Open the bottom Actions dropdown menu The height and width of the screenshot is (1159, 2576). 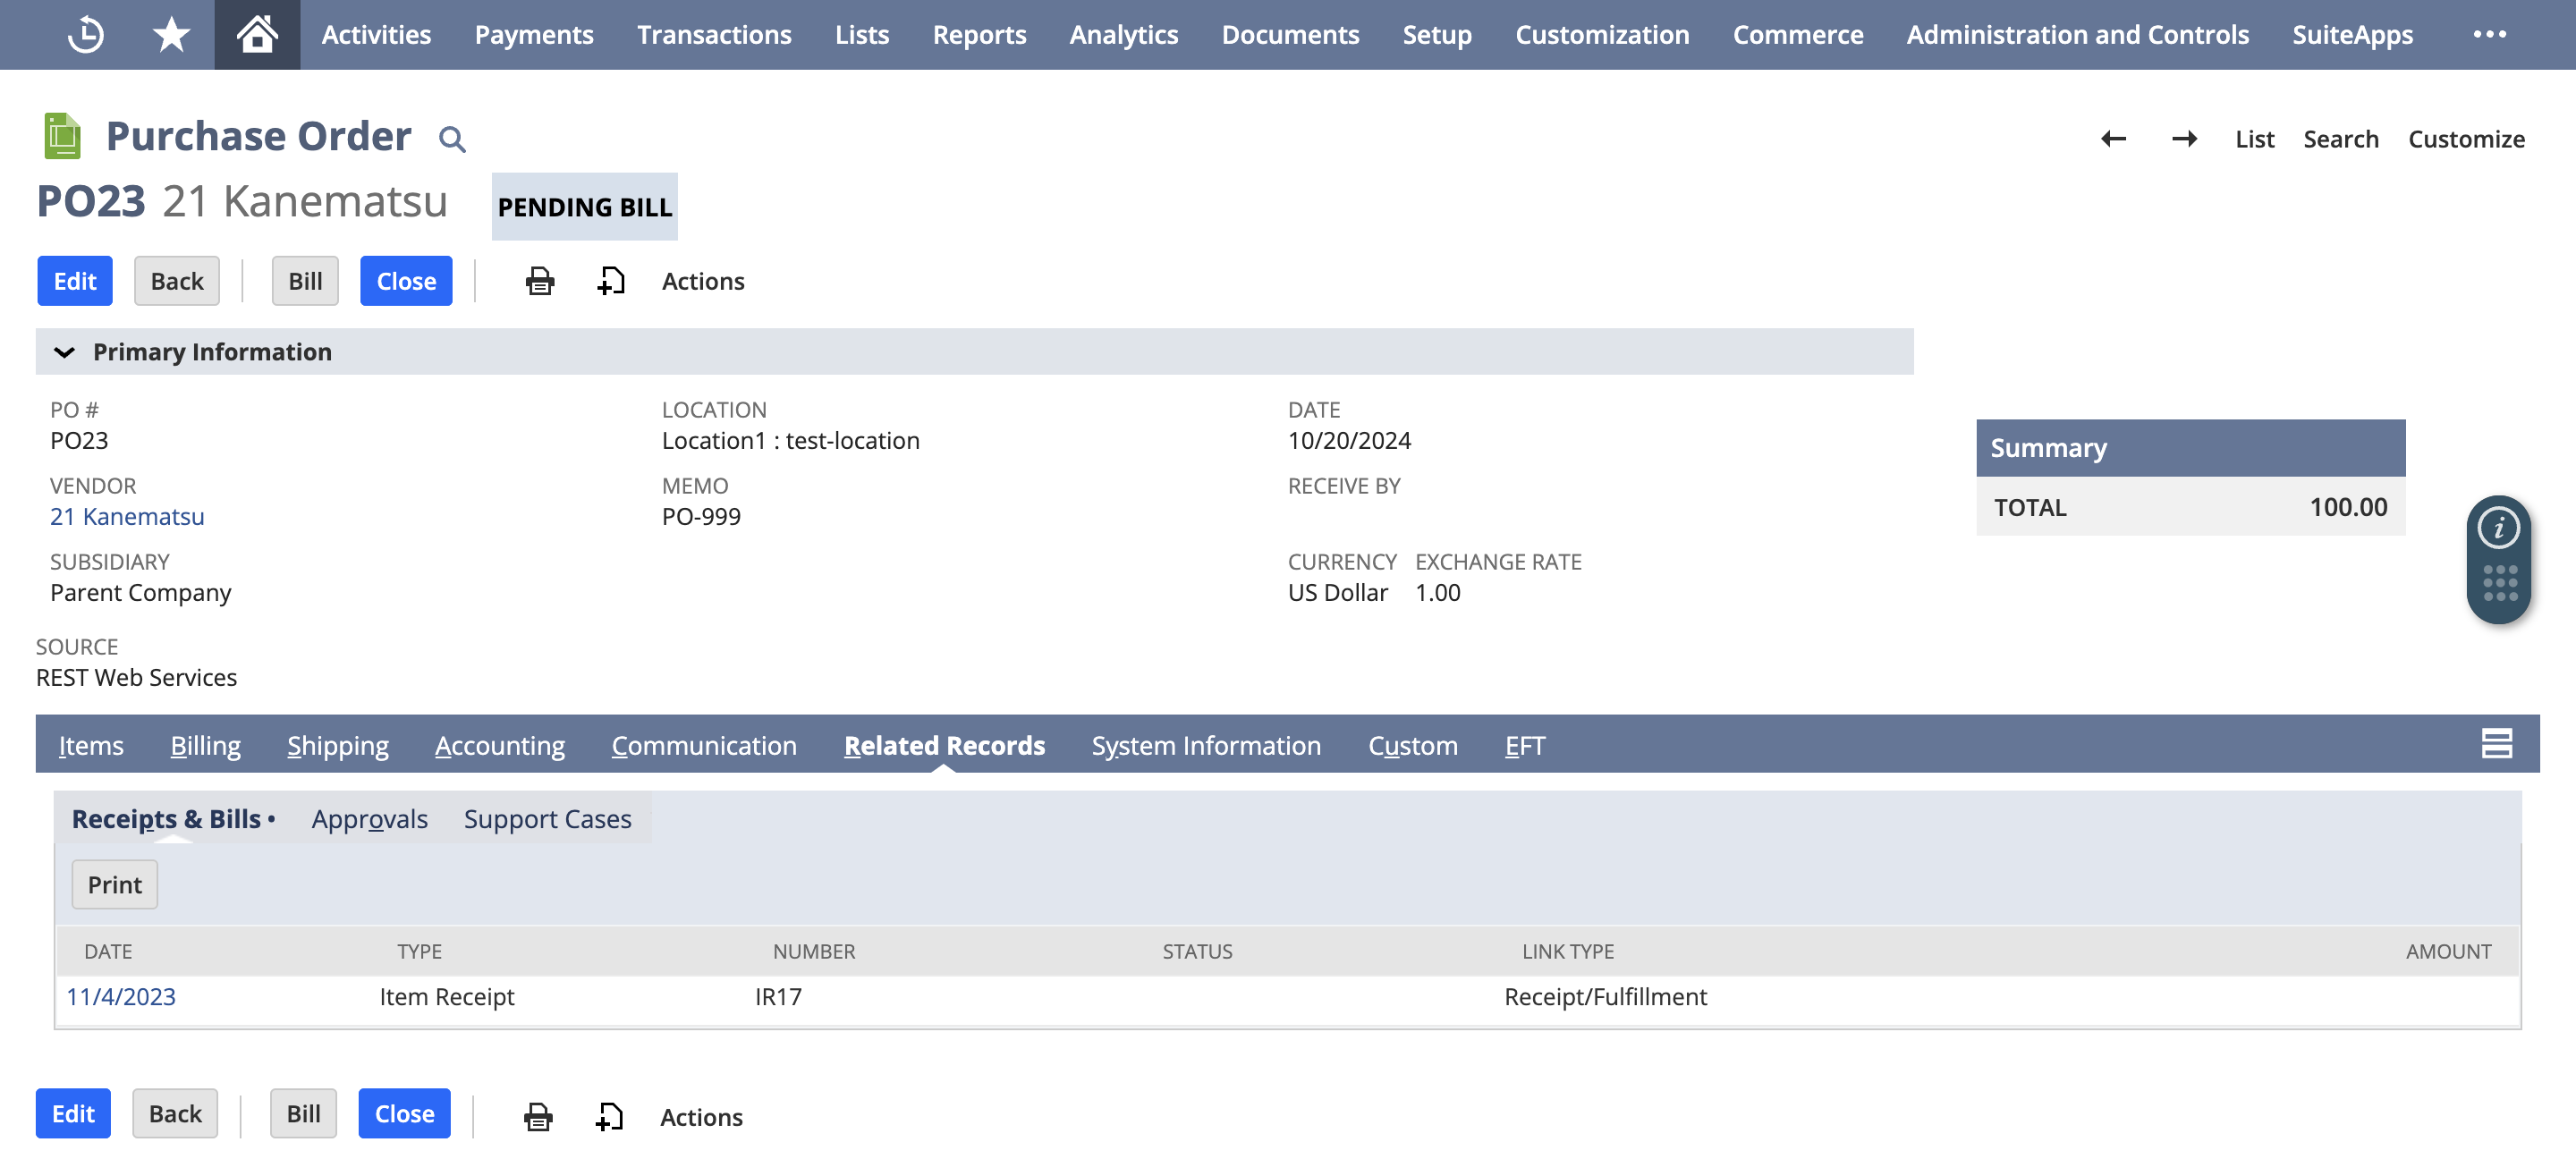coord(701,1116)
